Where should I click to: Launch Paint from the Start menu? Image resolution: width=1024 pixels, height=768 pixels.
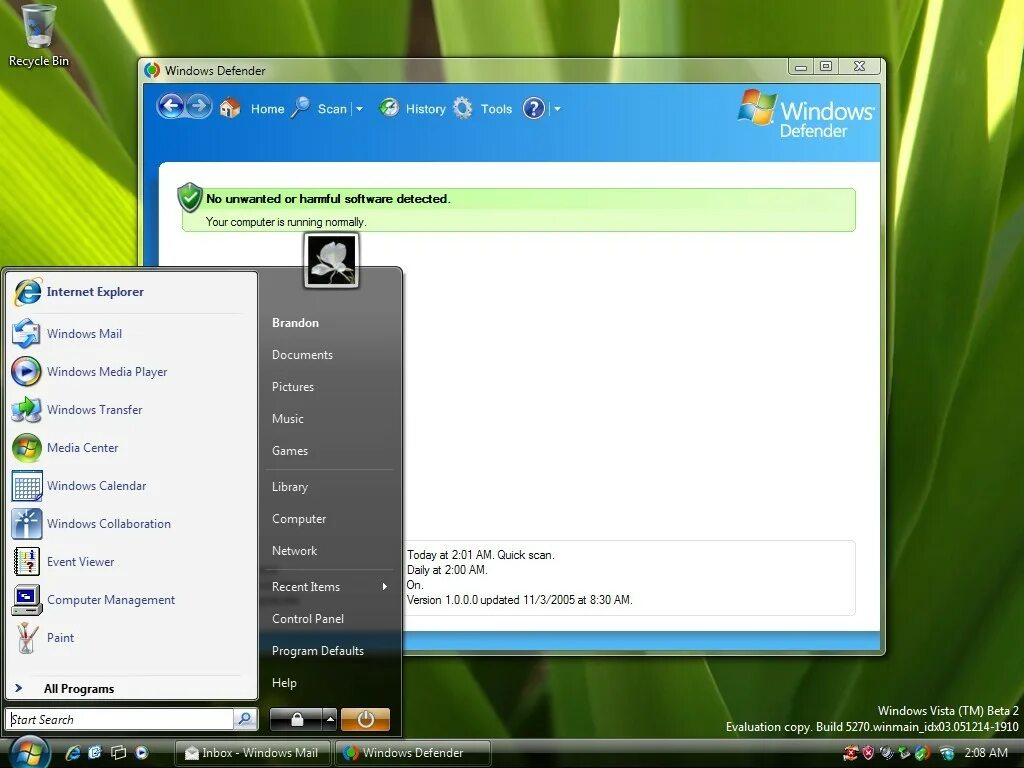click(x=60, y=638)
